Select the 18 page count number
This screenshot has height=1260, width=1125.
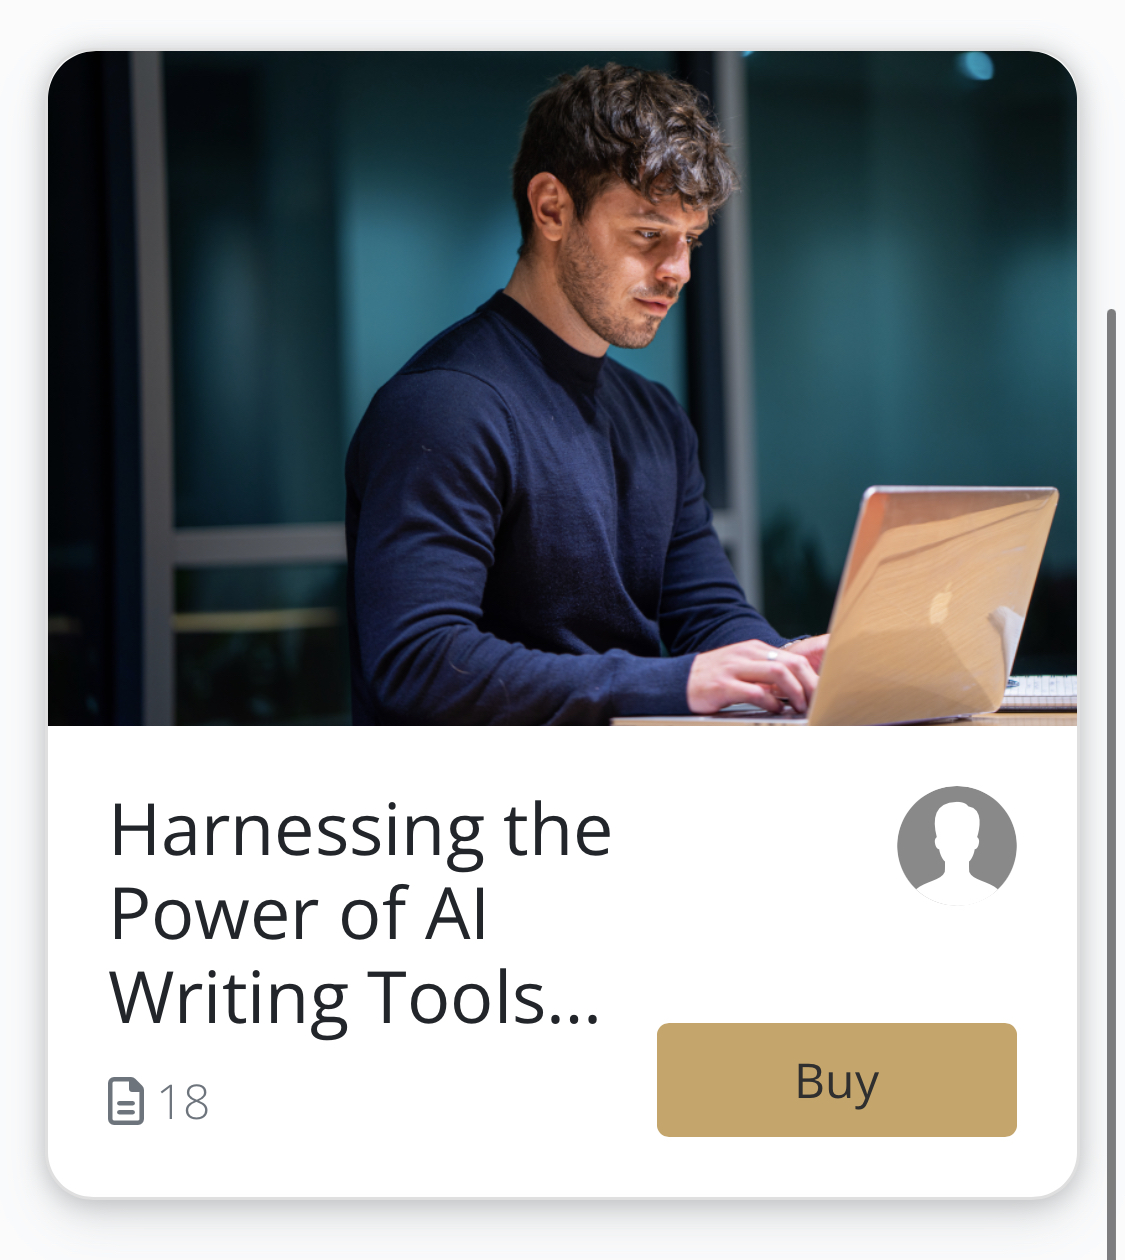[x=184, y=1102]
